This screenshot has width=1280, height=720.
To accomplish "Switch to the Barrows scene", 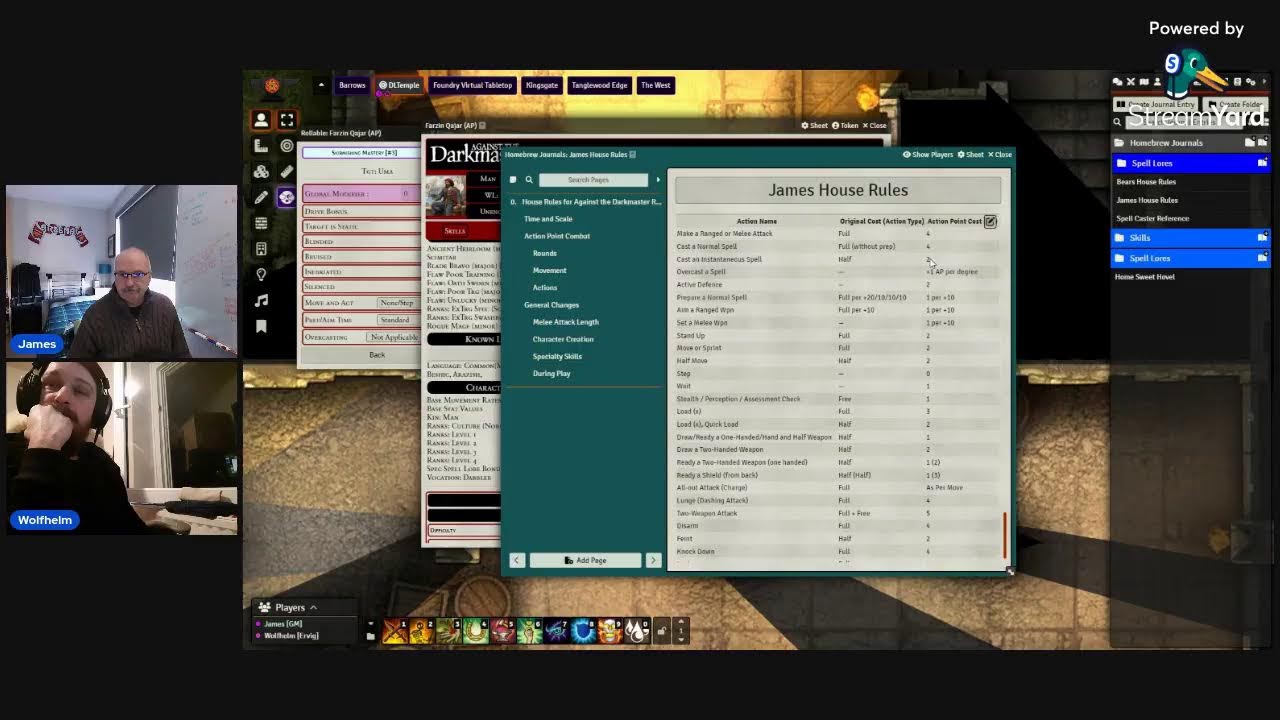I will tap(352, 85).
